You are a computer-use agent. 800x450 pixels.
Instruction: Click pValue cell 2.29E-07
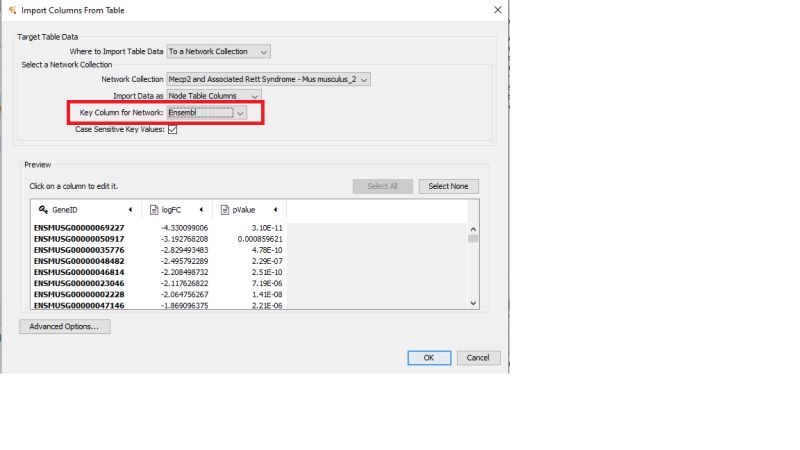pos(267,261)
